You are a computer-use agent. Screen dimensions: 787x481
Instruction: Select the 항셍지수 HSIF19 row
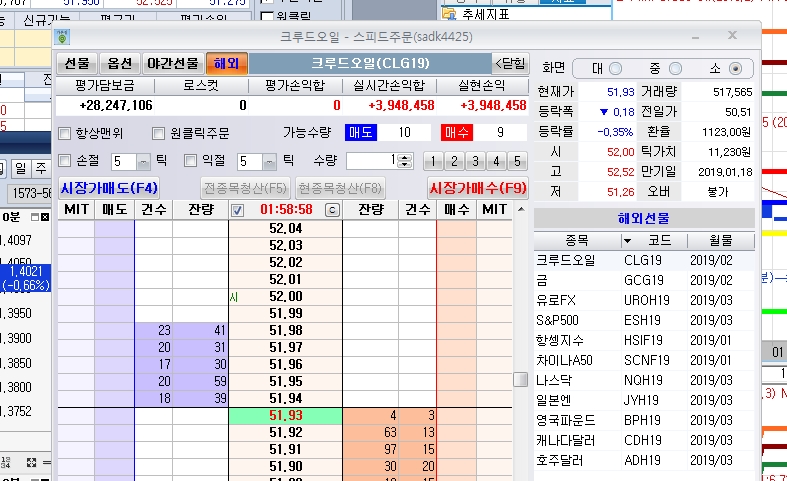coord(644,341)
